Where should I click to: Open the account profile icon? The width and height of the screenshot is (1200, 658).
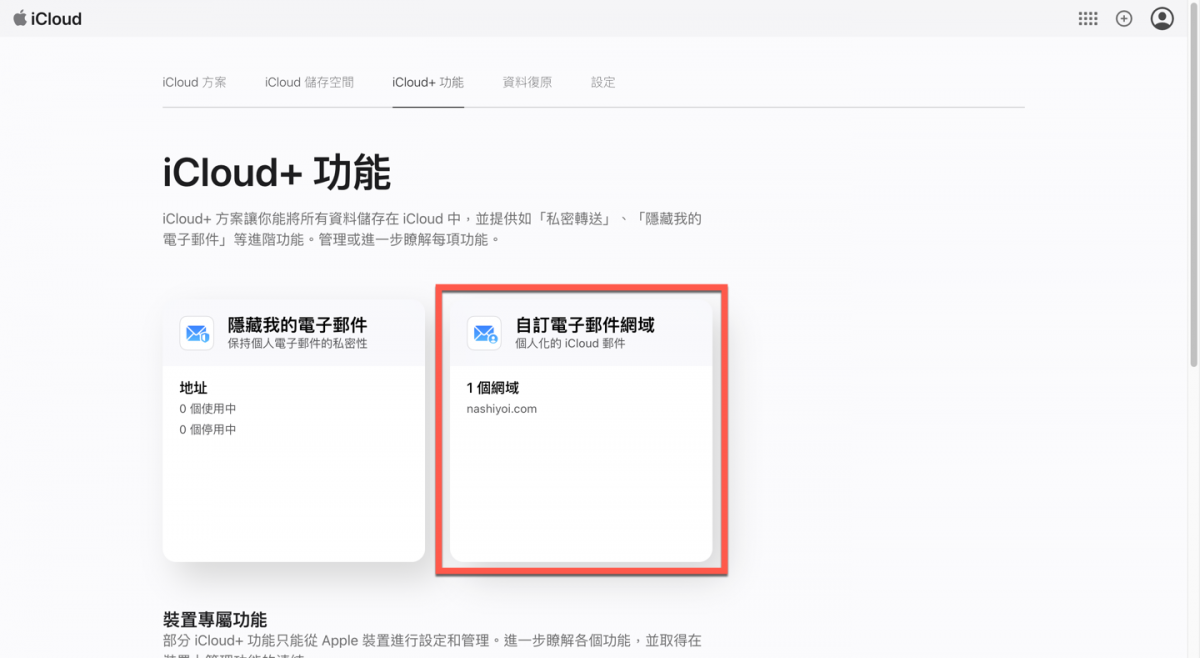pyautogui.click(x=1162, y=18)
